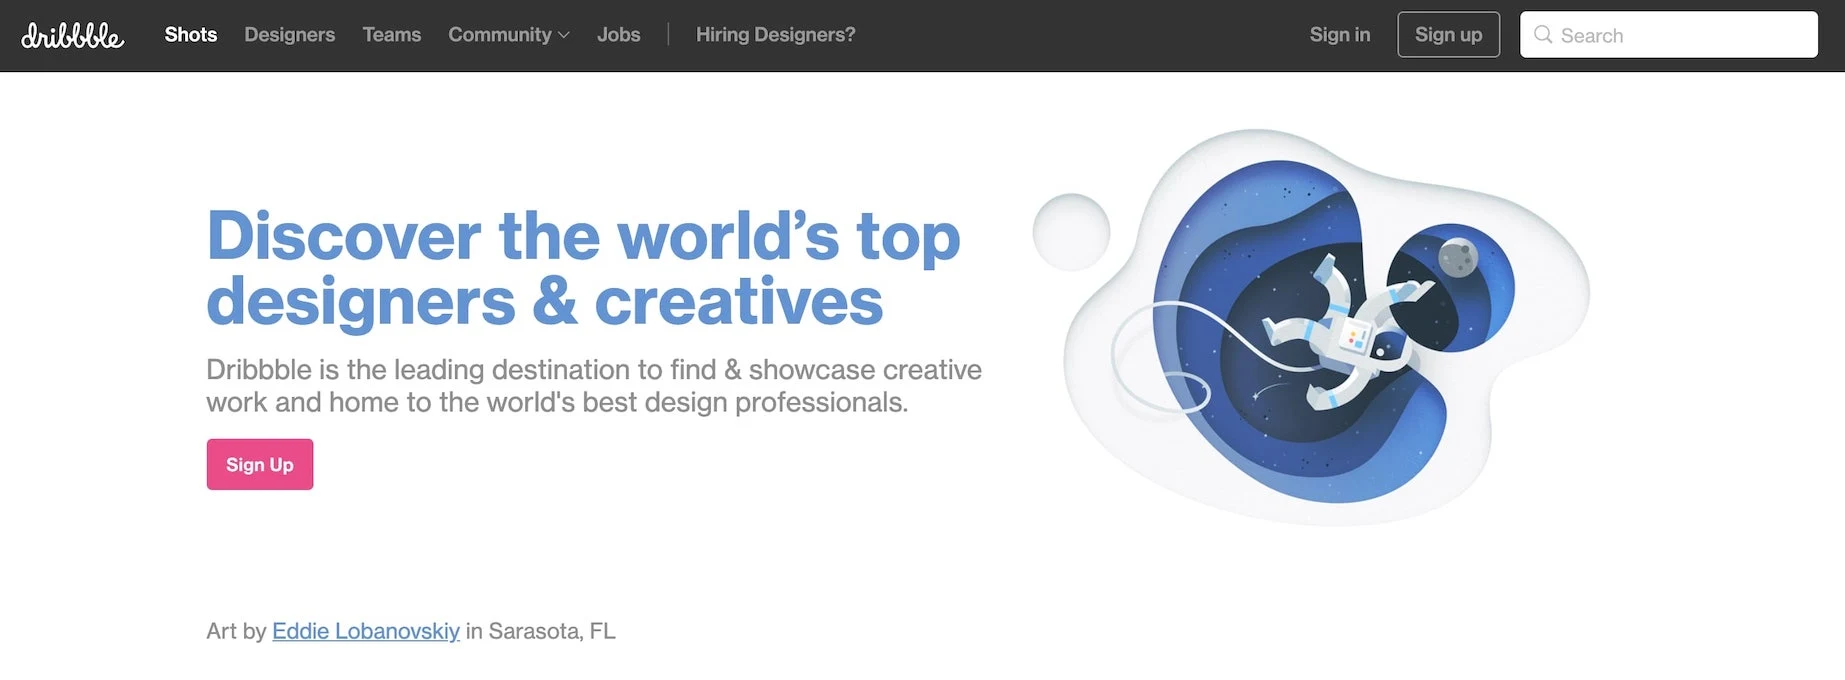
Task: Go to the Designers page
Action: (x=289, y=35)
